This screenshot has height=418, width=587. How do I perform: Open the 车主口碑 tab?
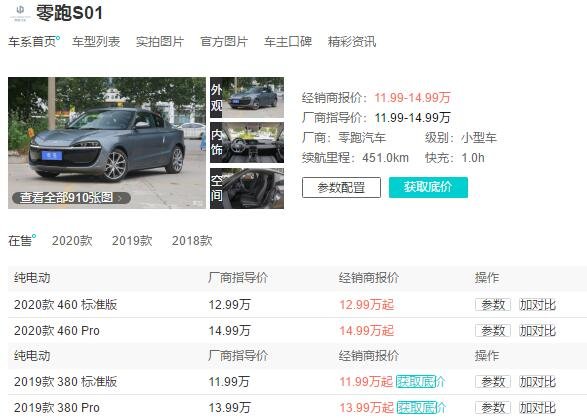(x=288, y=42)
